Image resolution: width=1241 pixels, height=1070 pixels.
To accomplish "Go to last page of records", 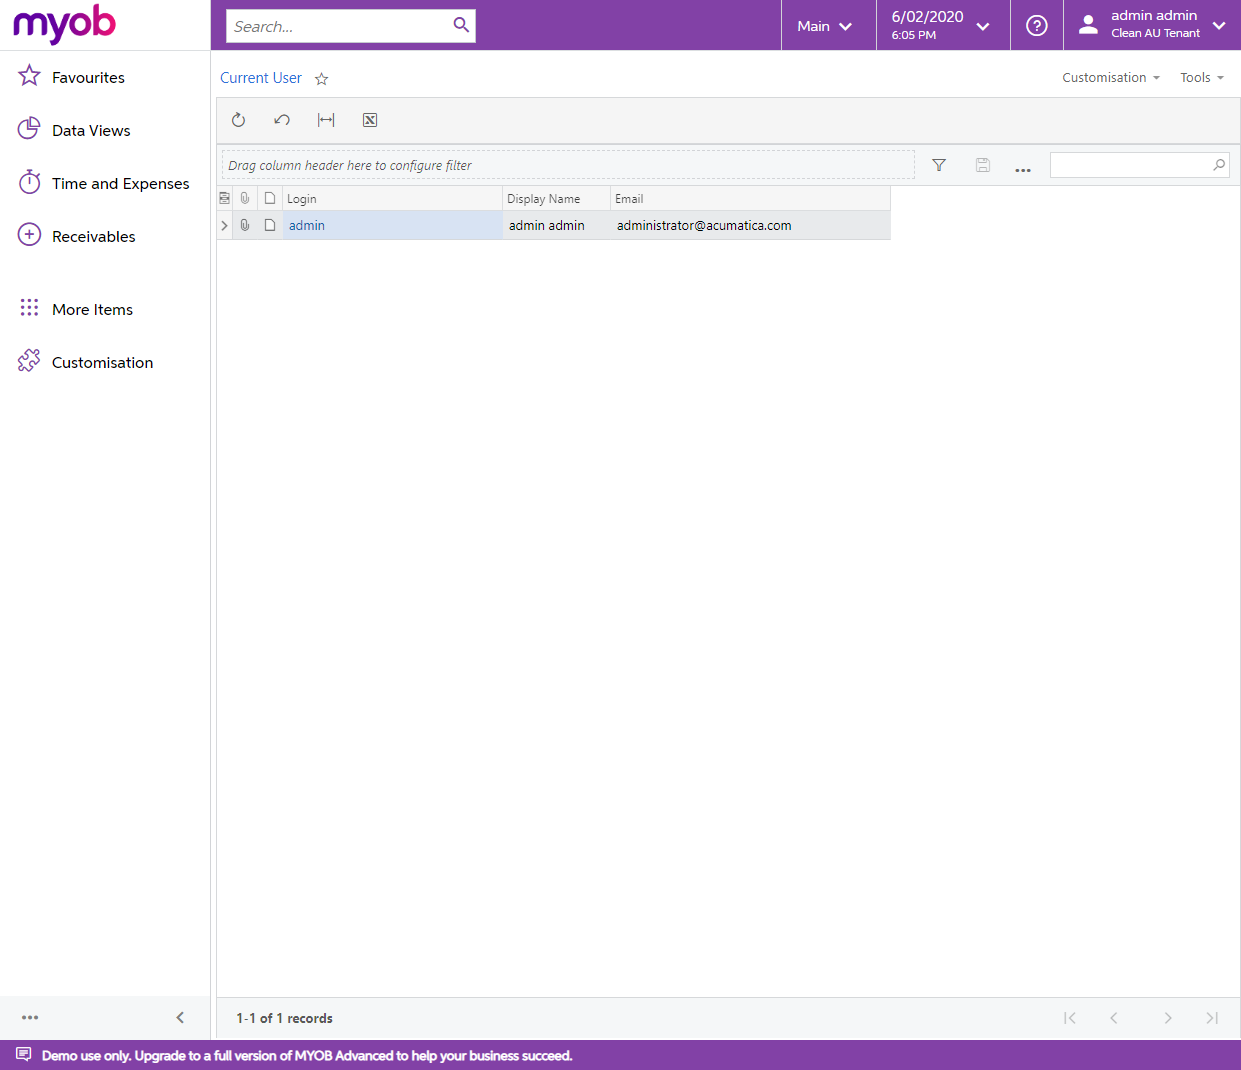I will 1212,1018.
